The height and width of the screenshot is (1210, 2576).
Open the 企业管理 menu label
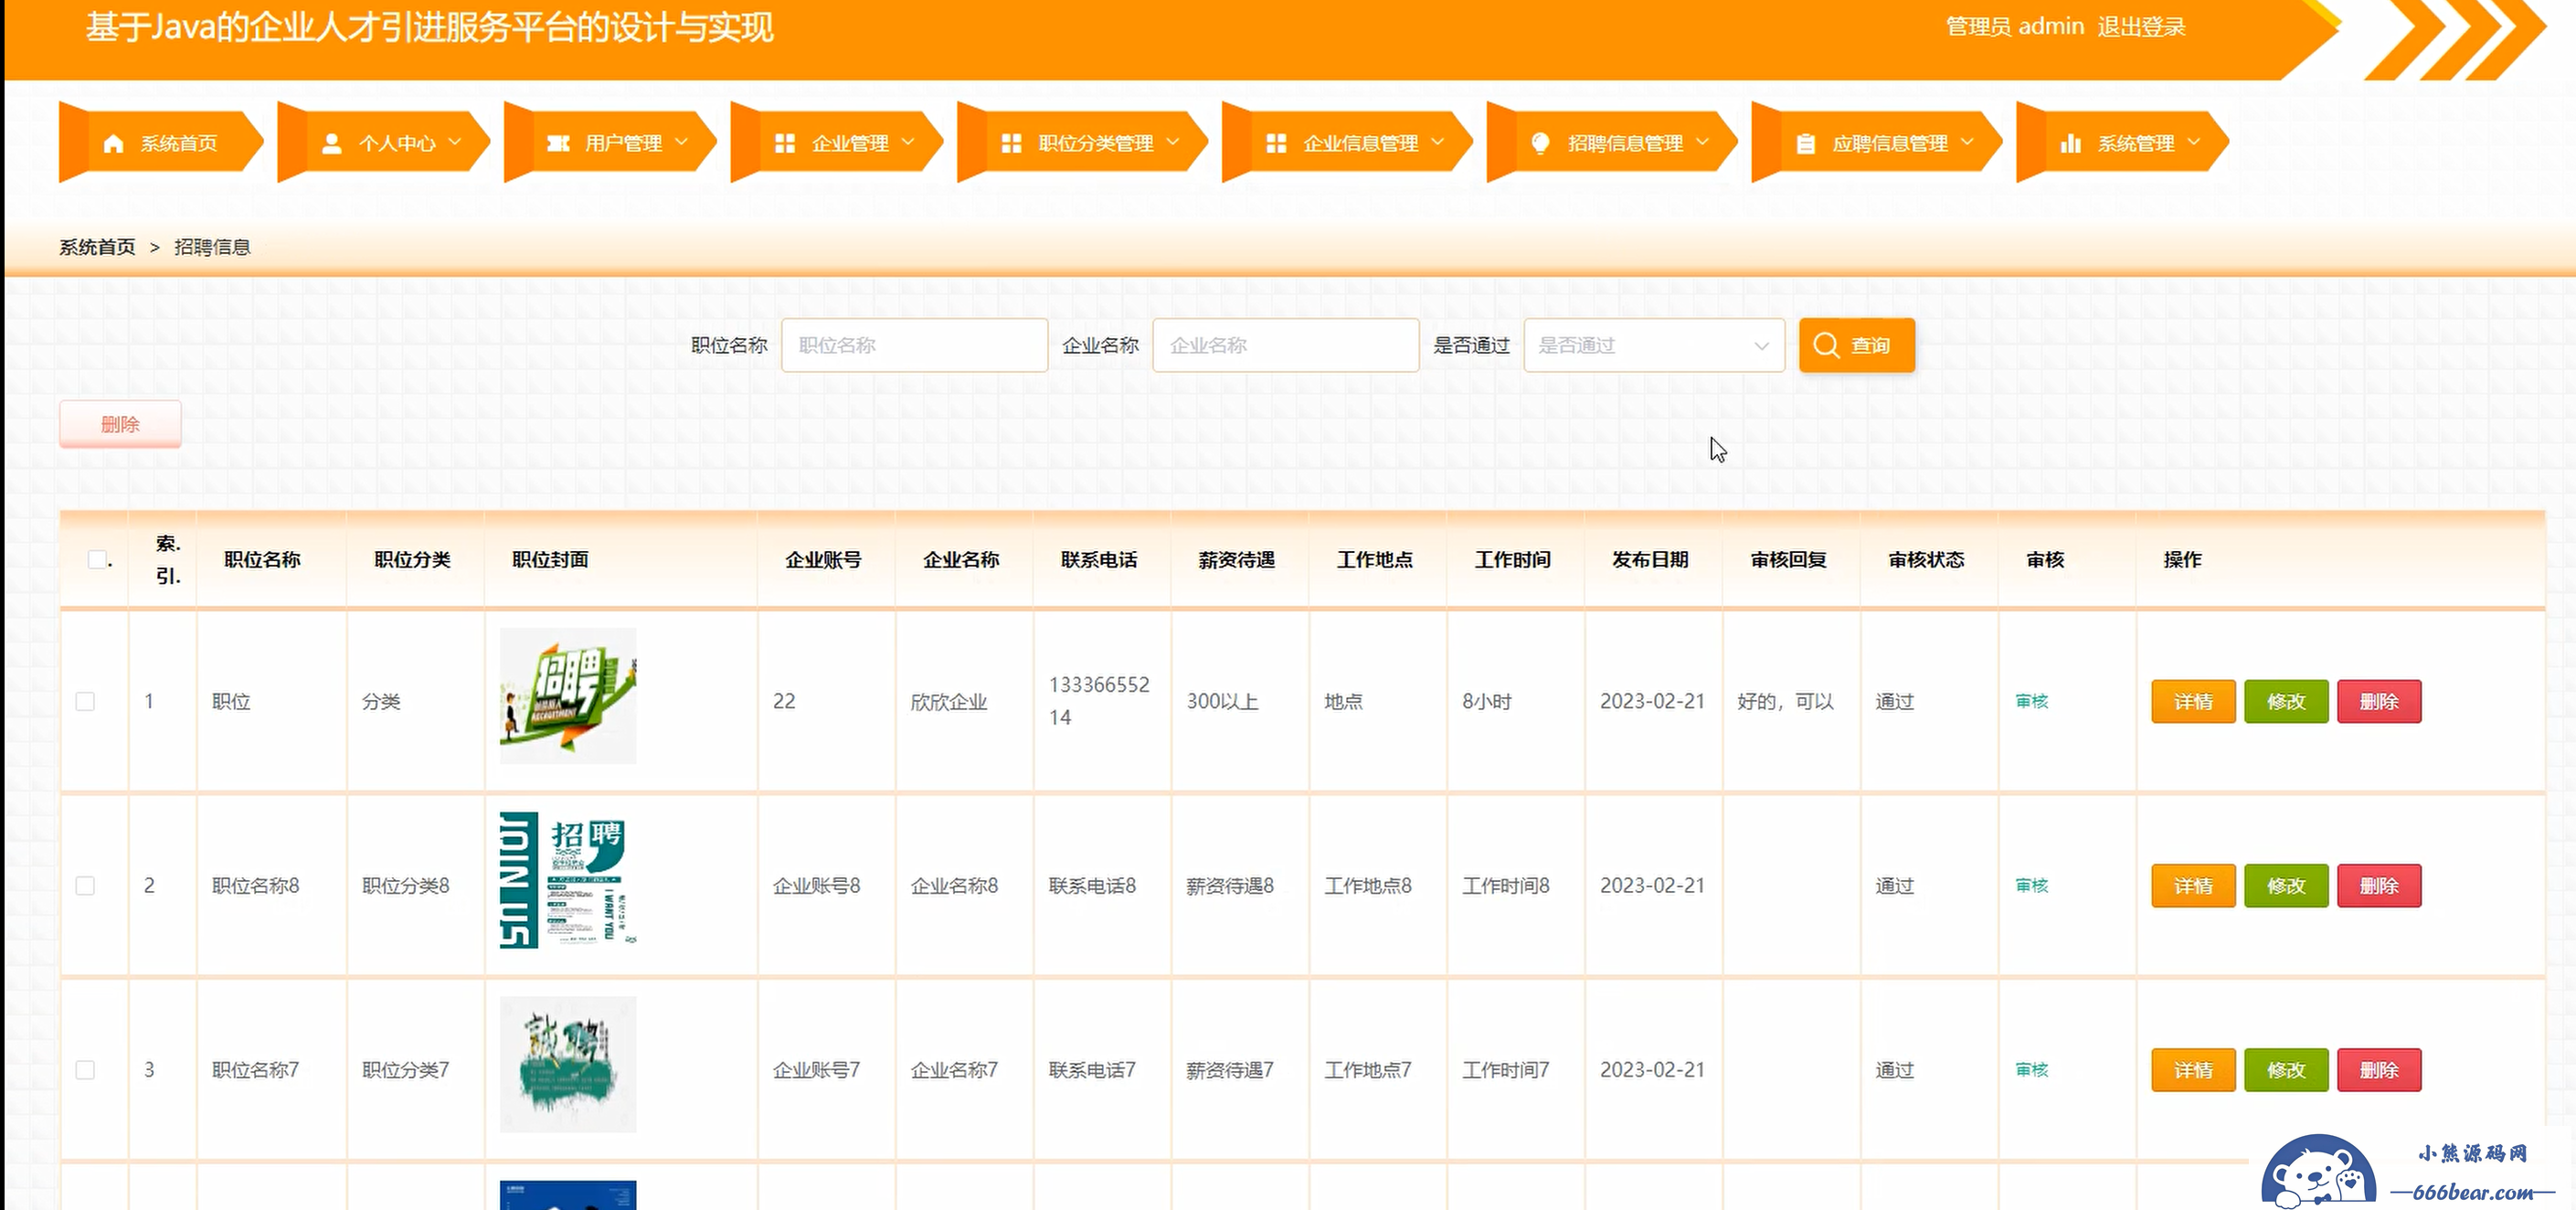(850, 144)
